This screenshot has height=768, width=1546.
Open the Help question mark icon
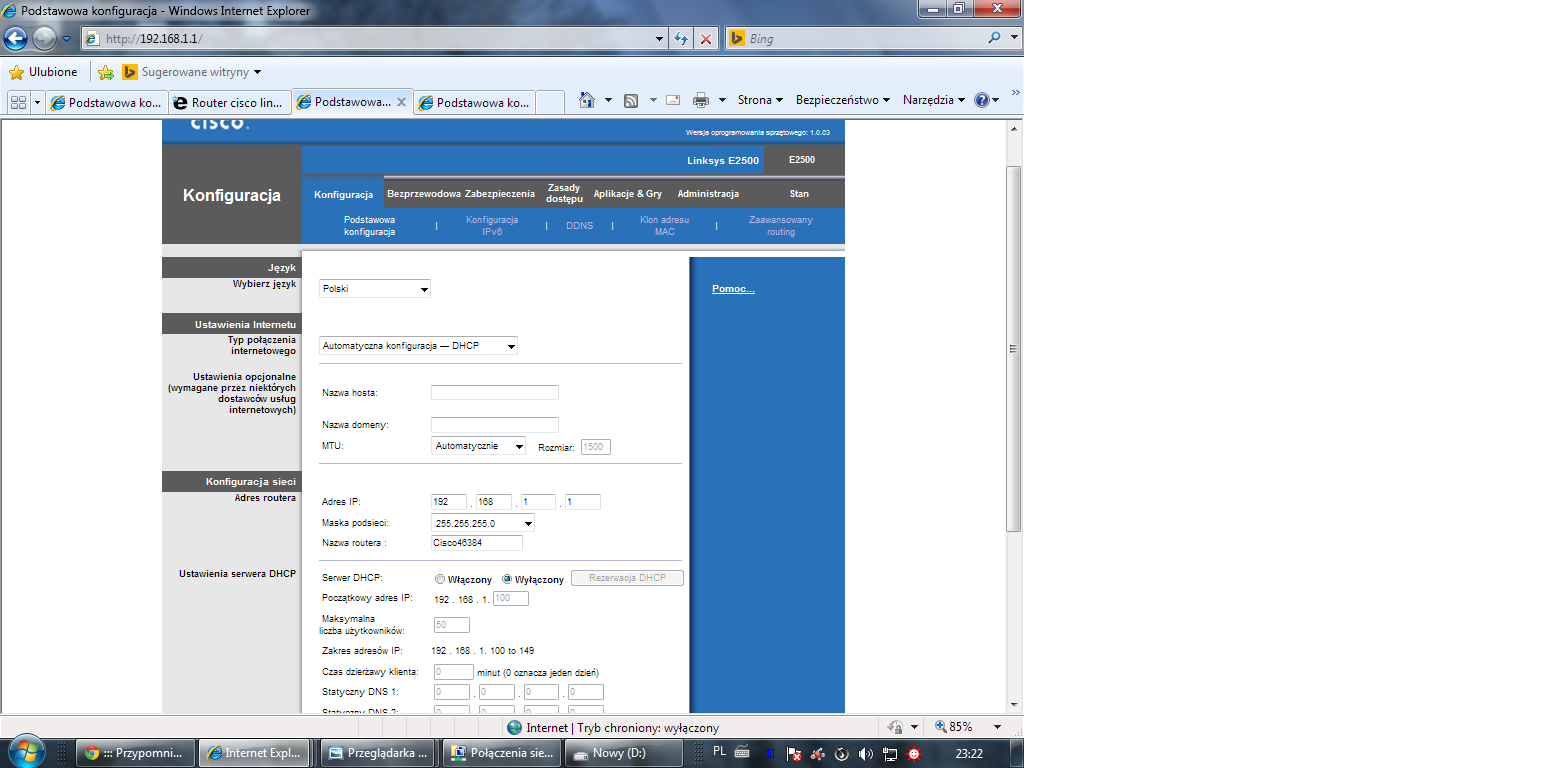click(x=981, y=100)
